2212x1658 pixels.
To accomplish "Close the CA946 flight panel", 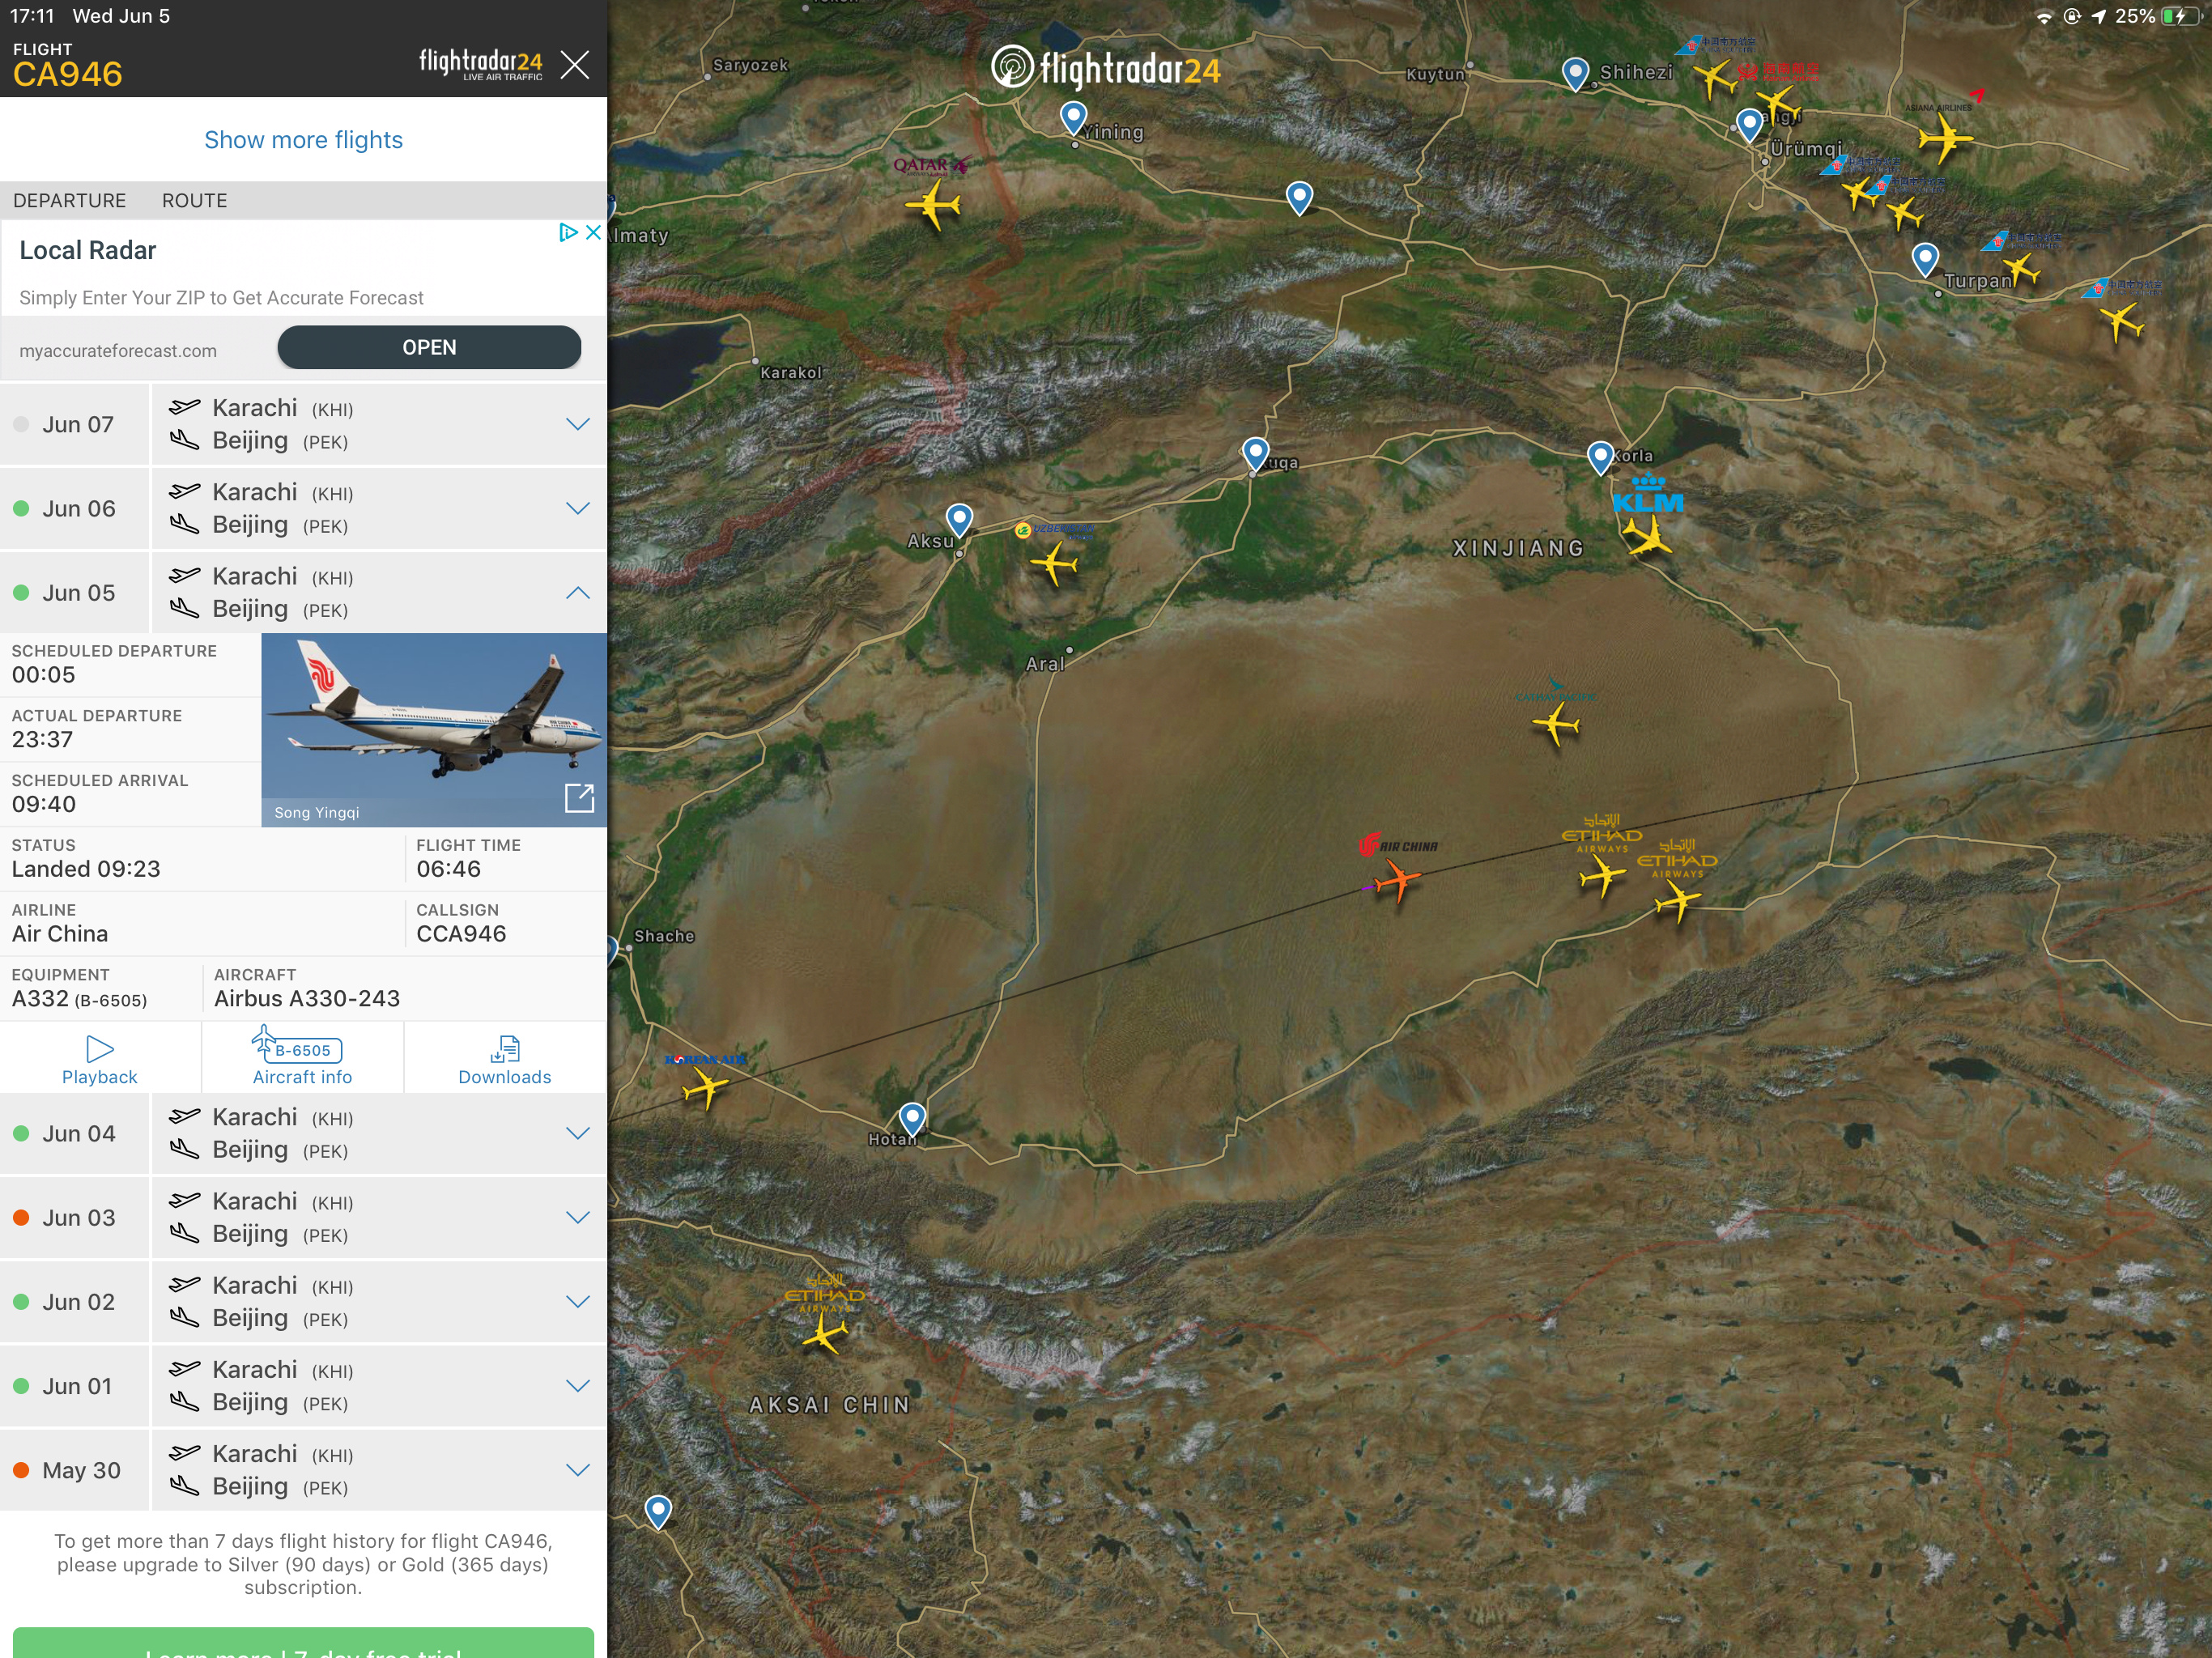I will [x=575, y=65].
